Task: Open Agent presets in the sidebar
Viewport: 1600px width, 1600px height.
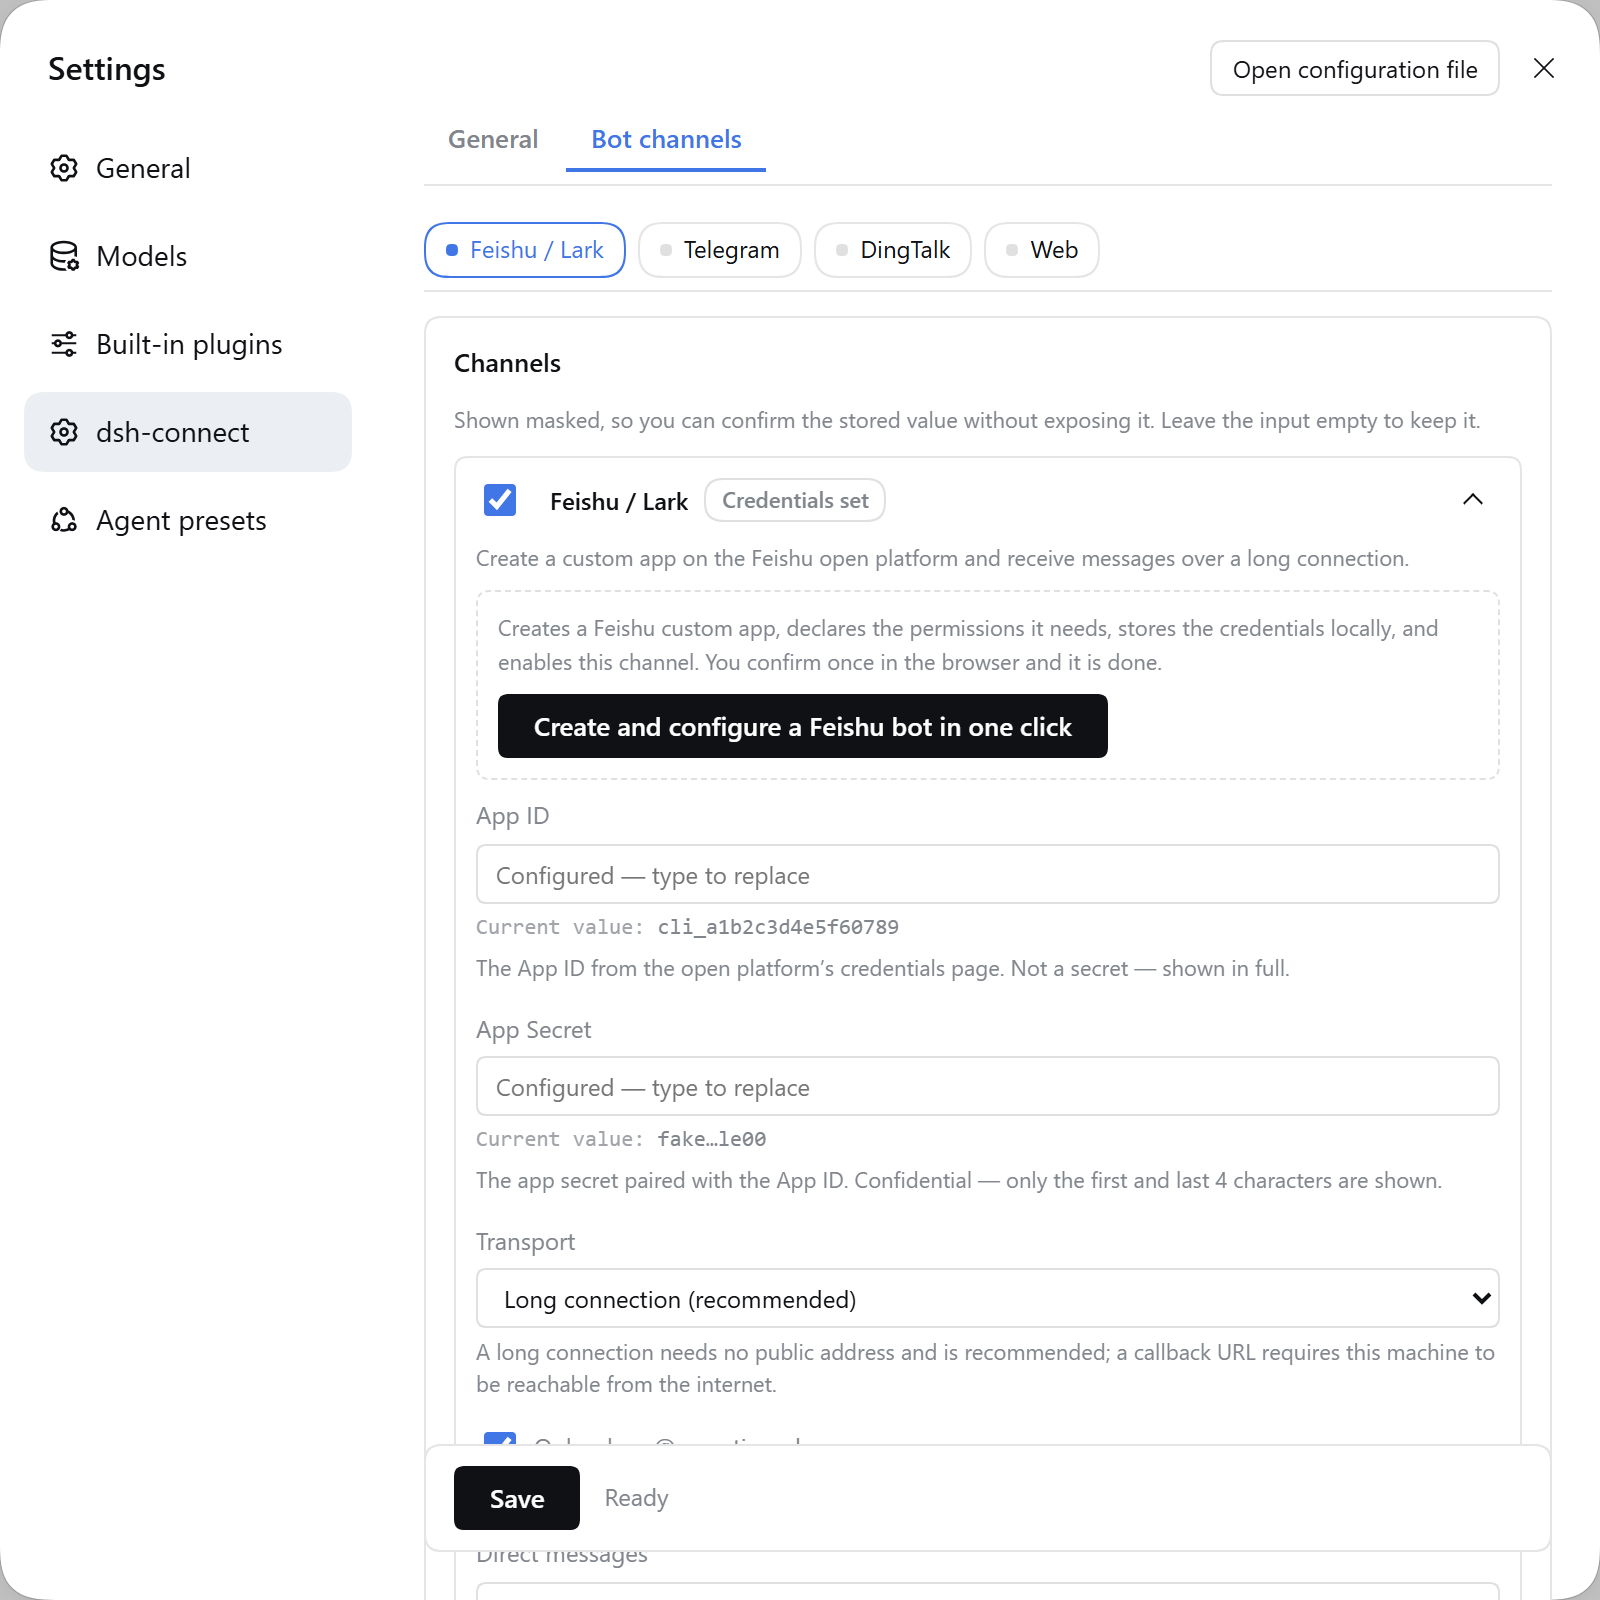Action: 188,520
